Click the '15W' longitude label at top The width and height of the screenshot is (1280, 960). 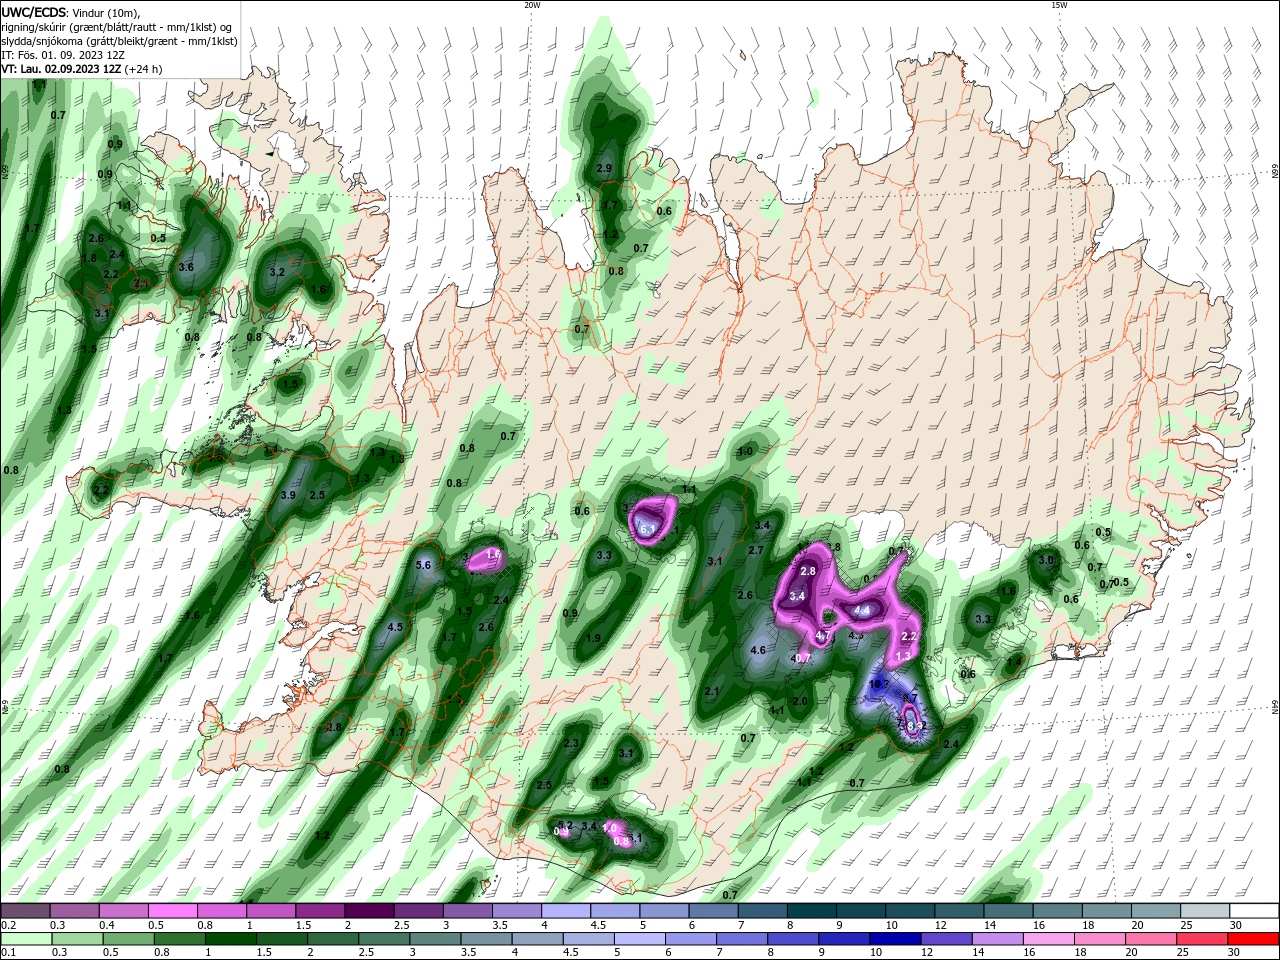click(1058, 5)
